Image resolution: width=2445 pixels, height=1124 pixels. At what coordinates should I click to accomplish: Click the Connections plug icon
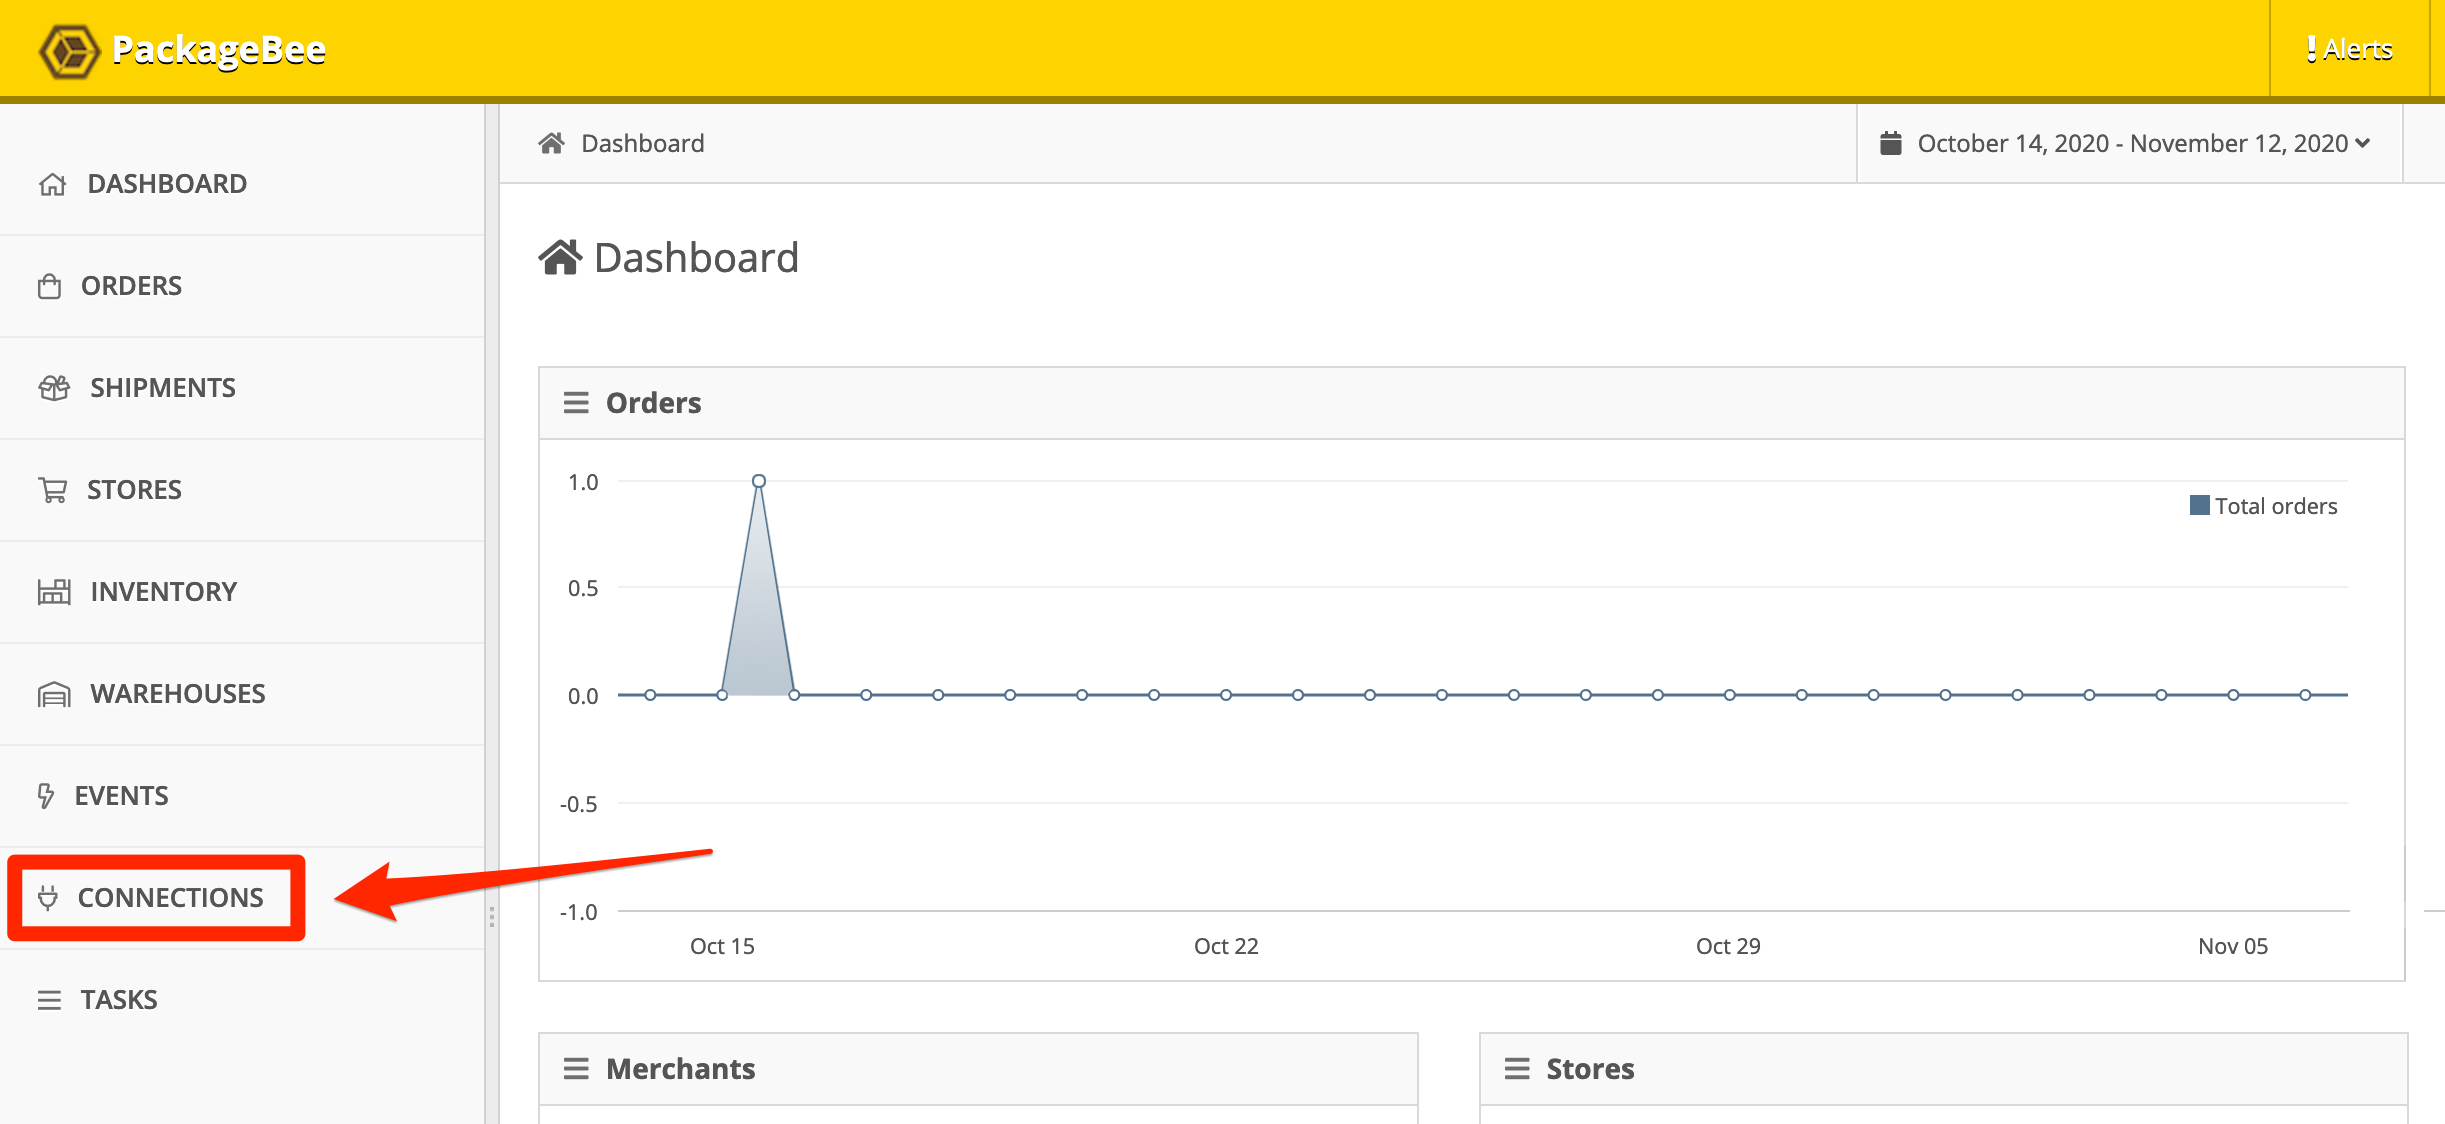click(48, 898)
